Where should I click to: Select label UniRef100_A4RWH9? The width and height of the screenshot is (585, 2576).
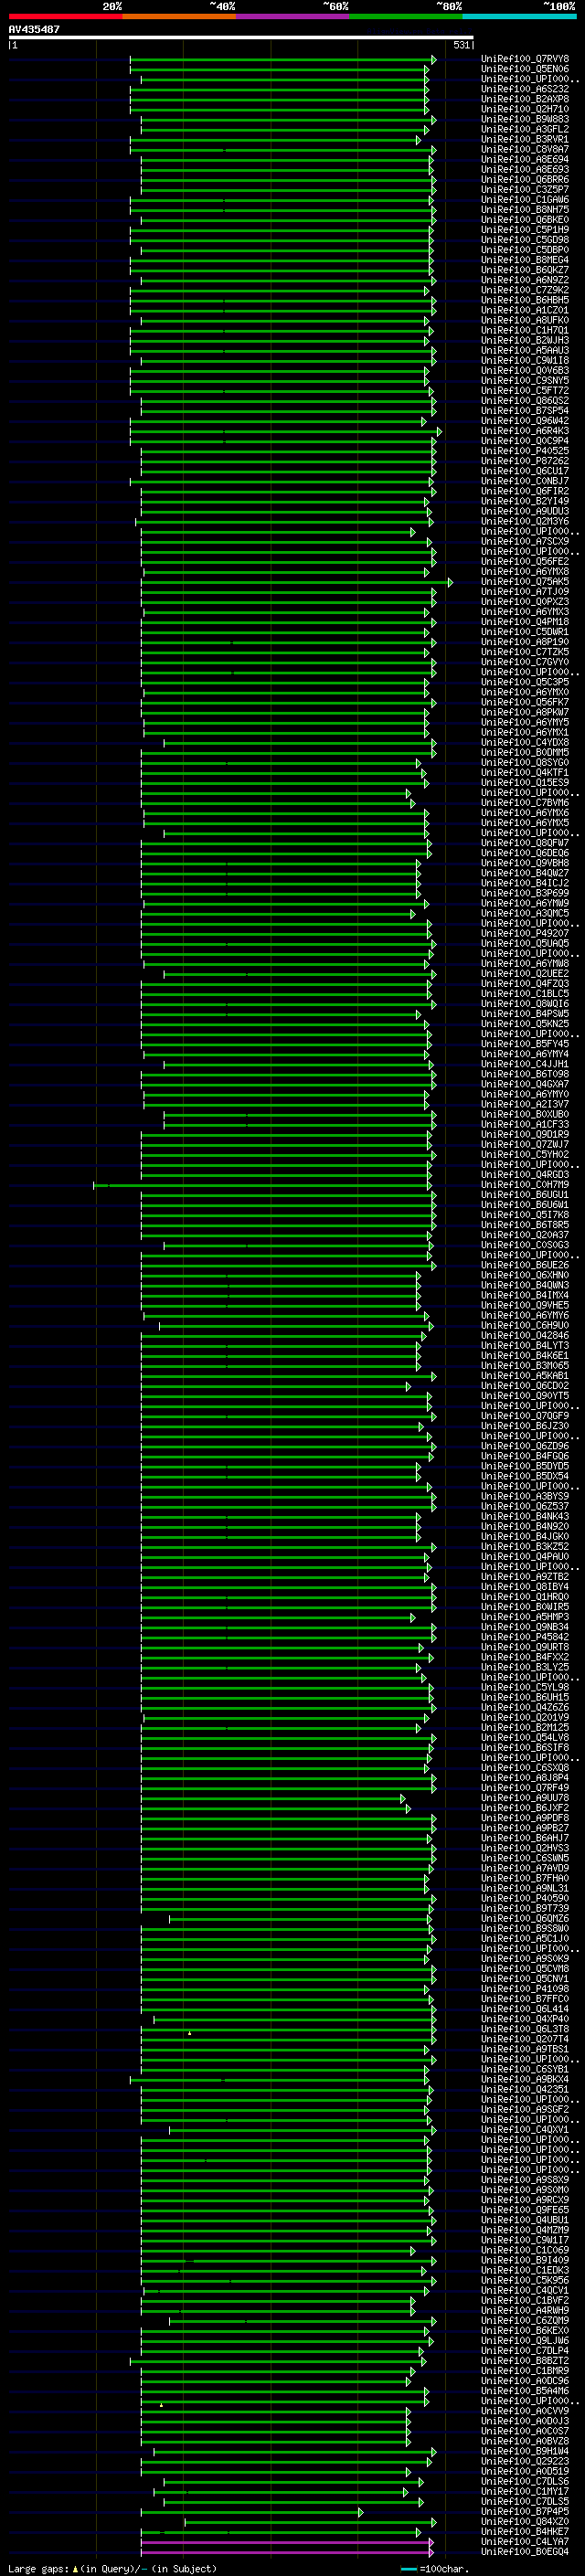524,2311
